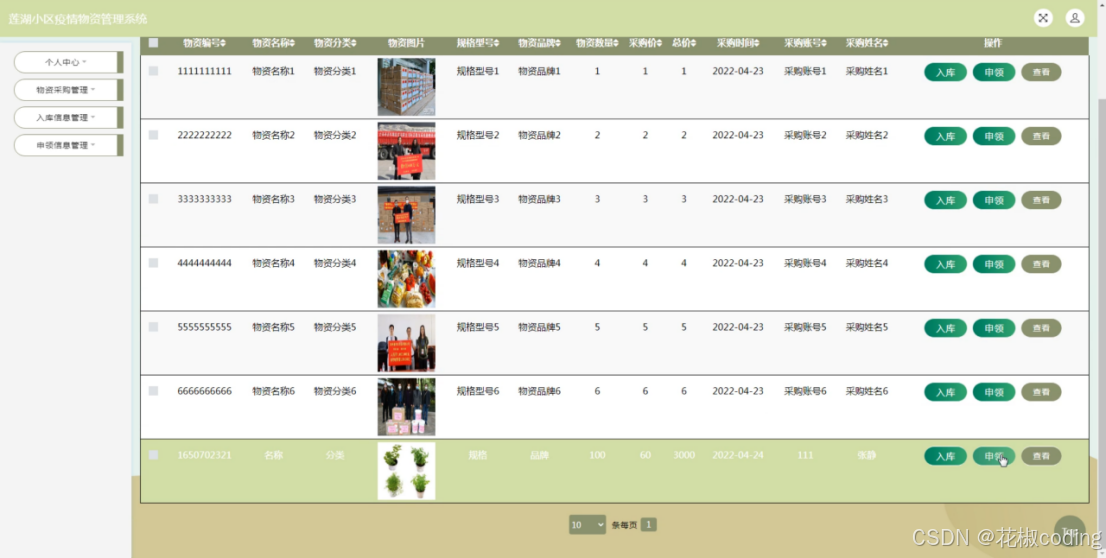Click 查看 for the 张静 row
The image size is (1106, 558).
tap(1041, 456)
